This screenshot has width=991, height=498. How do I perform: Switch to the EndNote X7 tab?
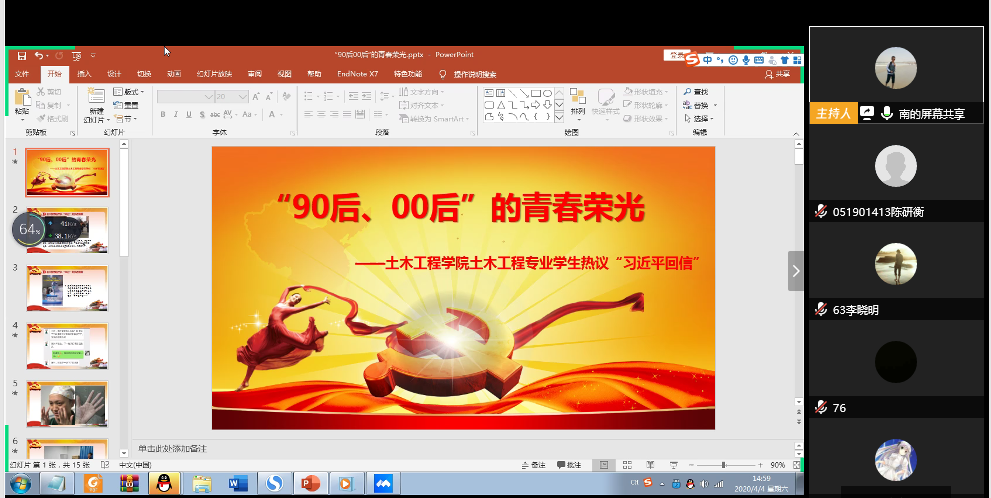(357, 74)
